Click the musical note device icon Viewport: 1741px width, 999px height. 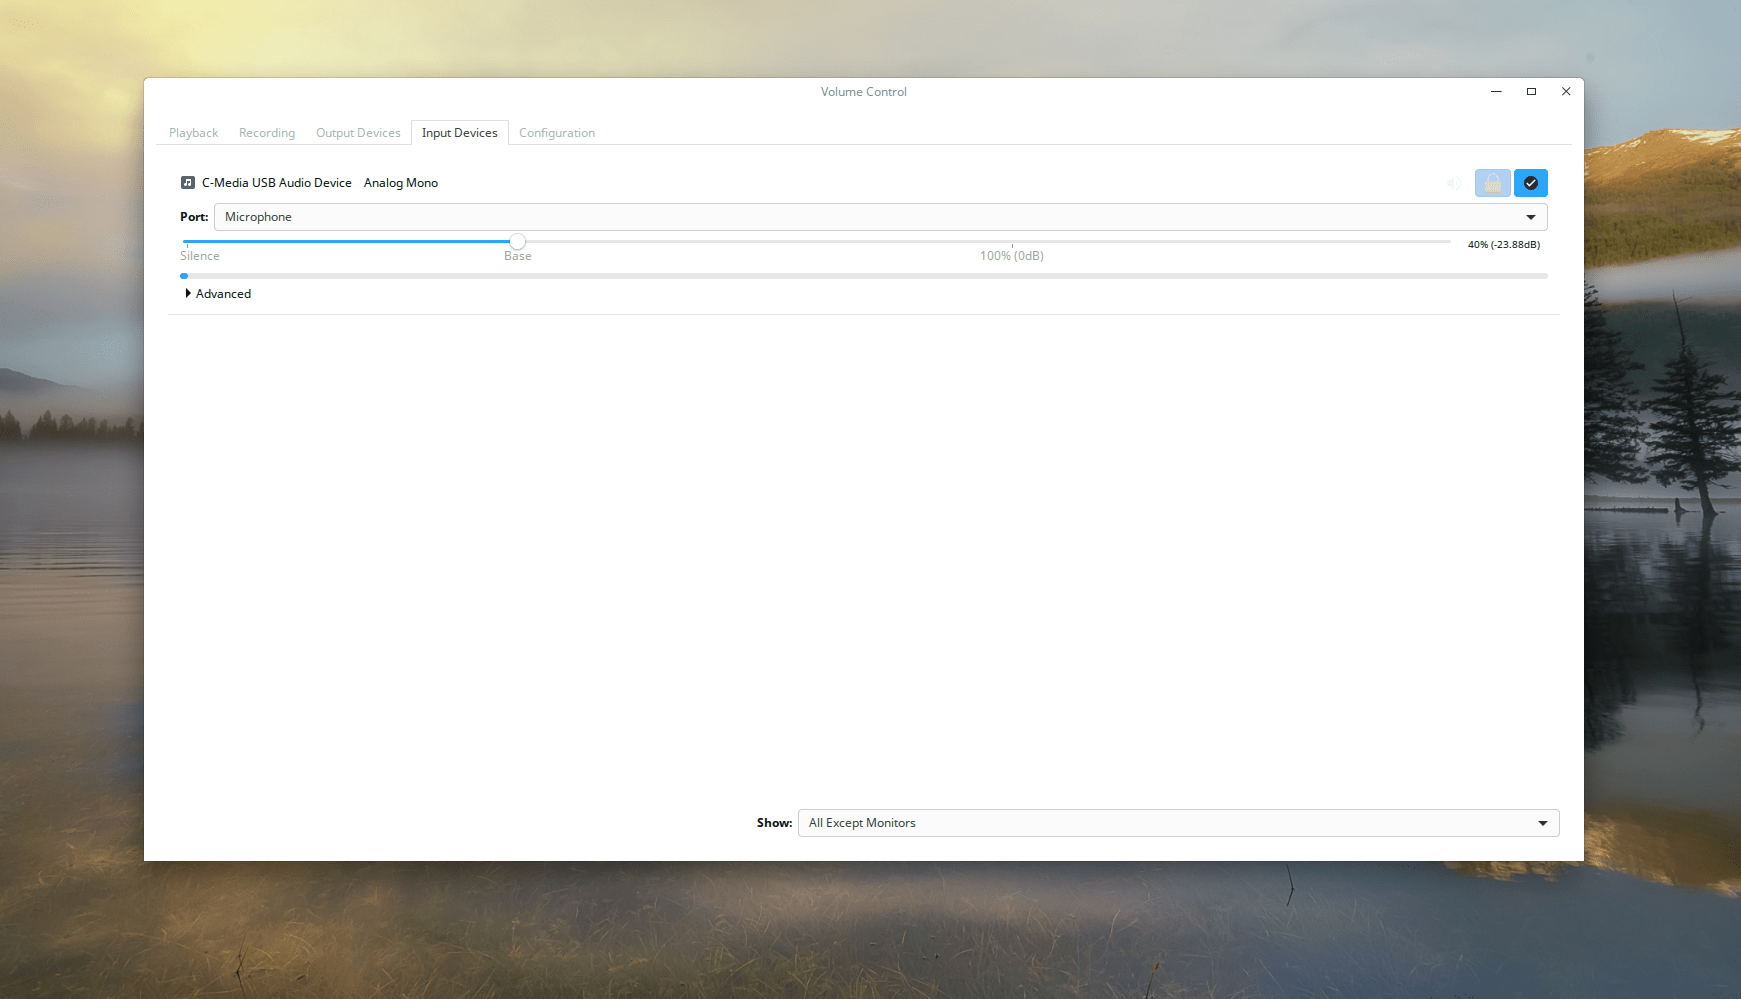pyautogui.click(x=188, y=182)
